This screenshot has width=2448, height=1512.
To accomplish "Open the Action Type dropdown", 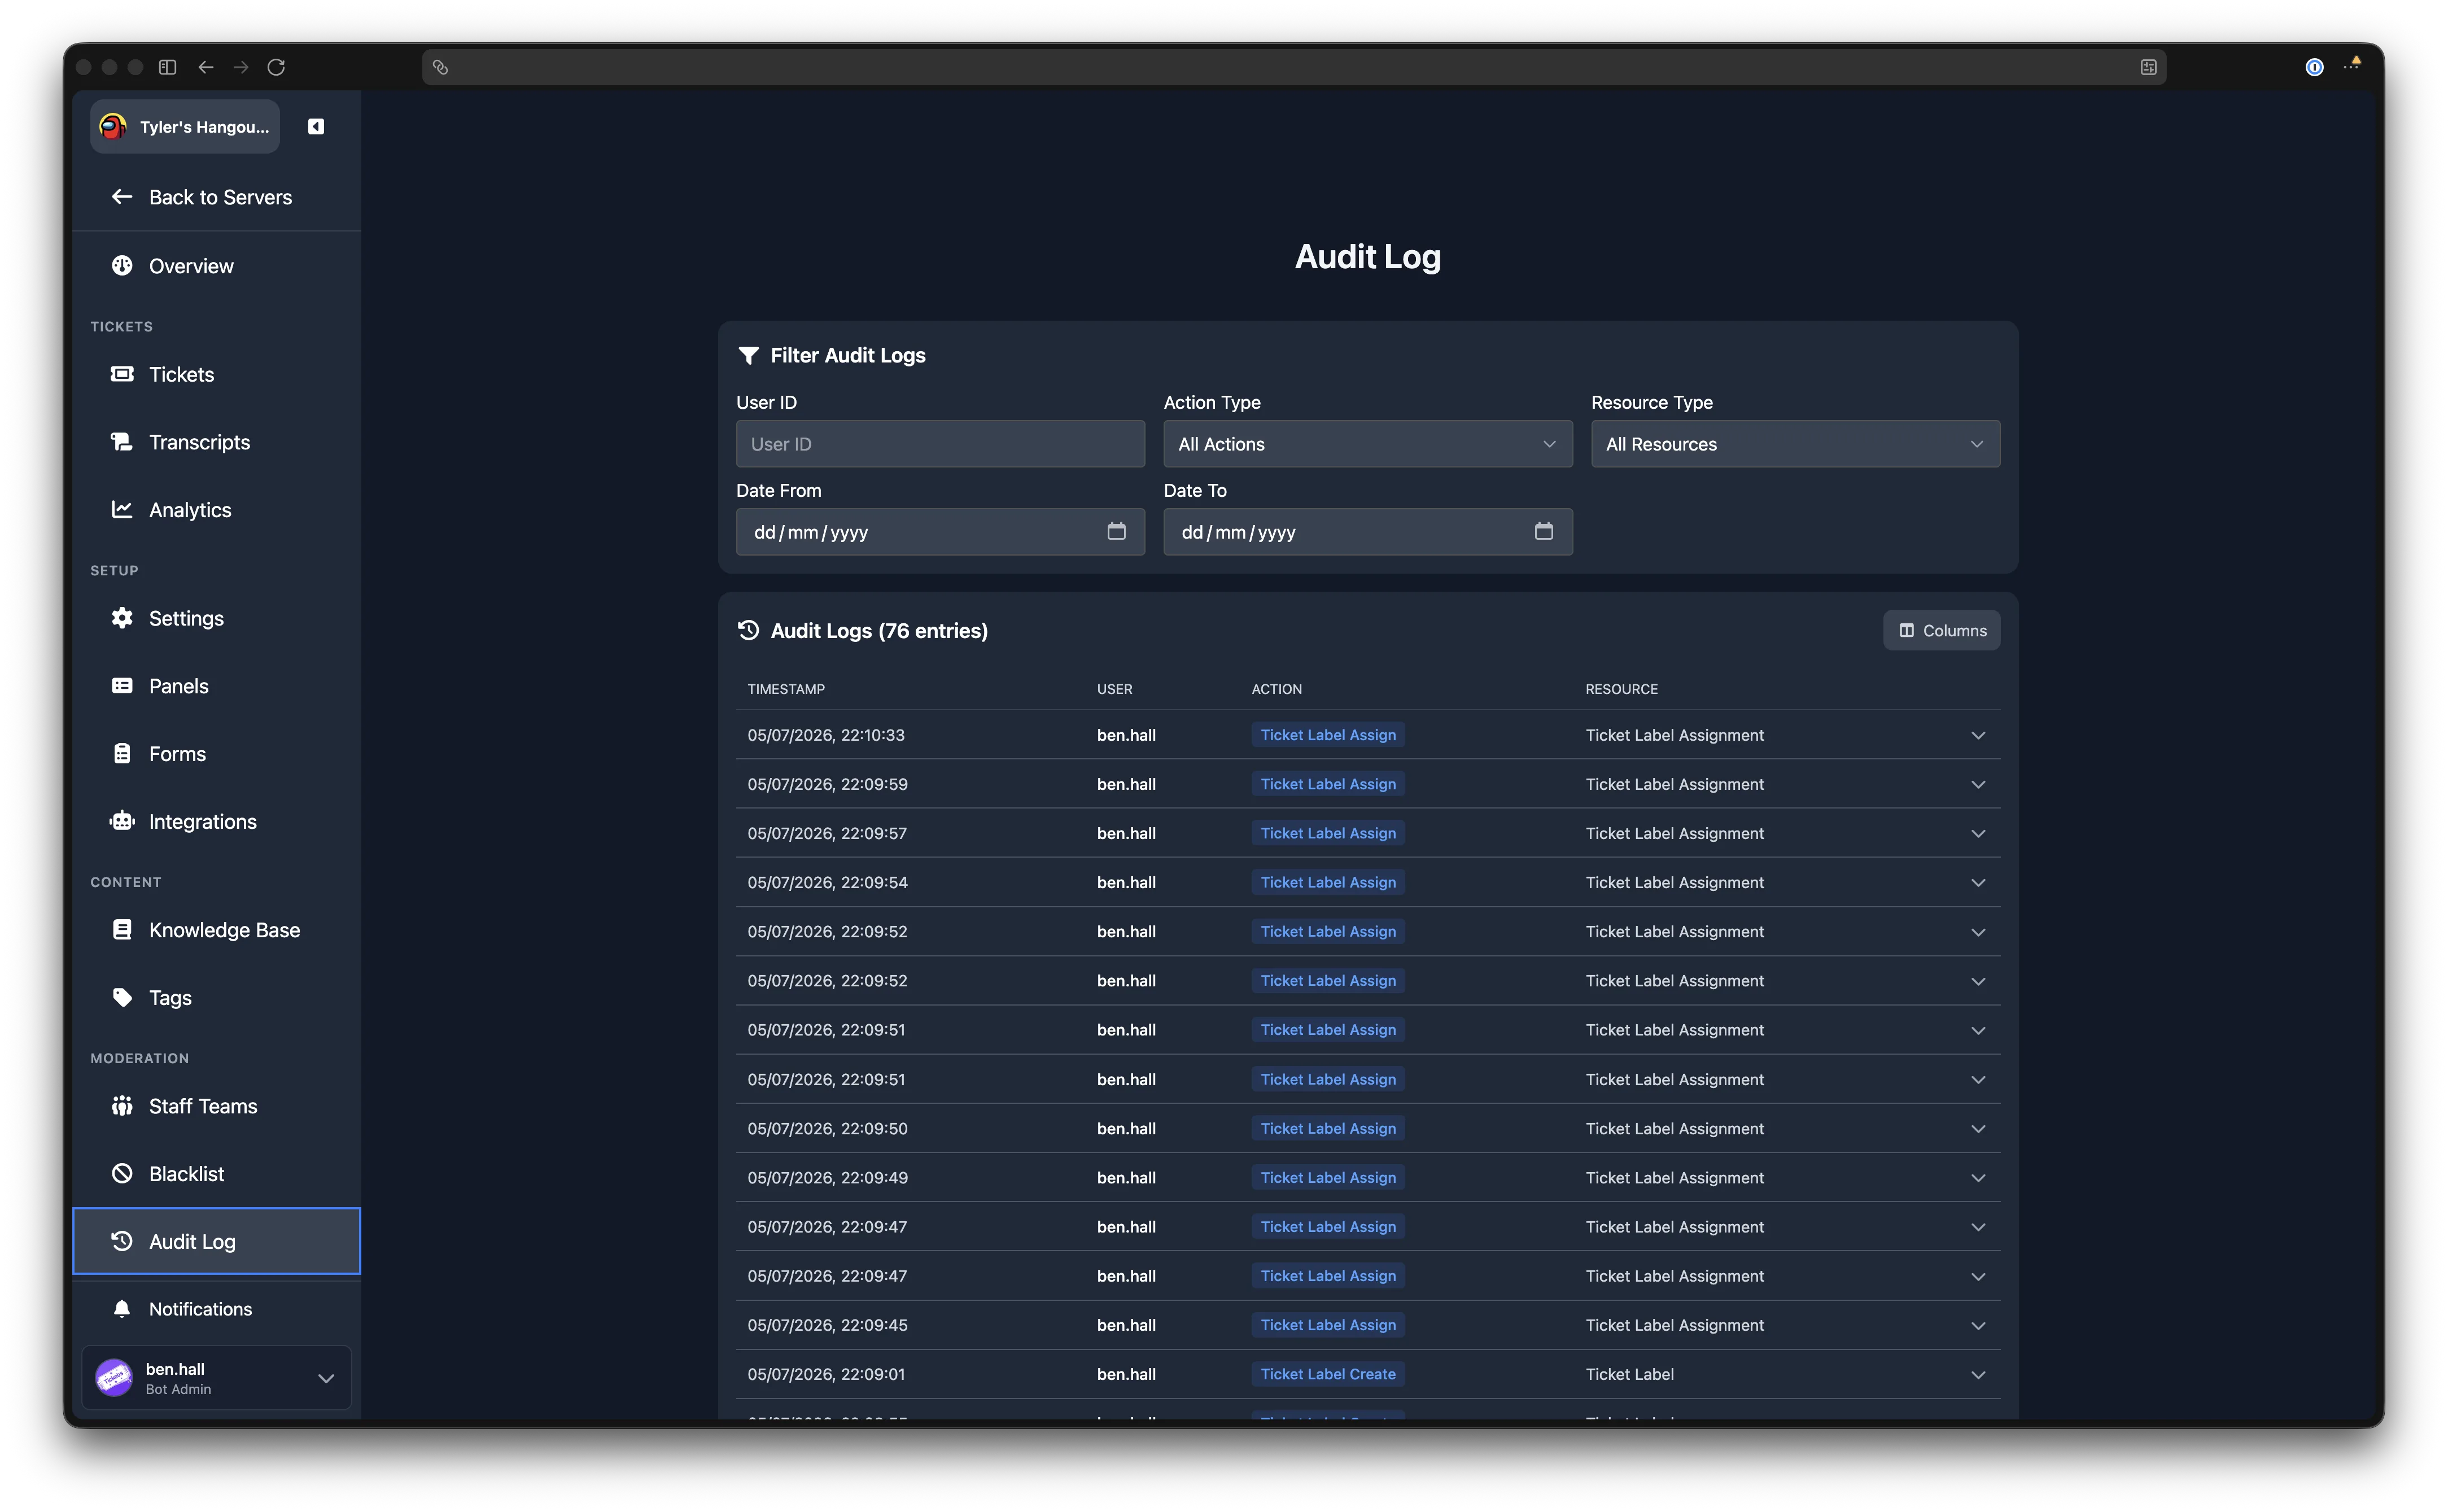I will coord(1367,444).
